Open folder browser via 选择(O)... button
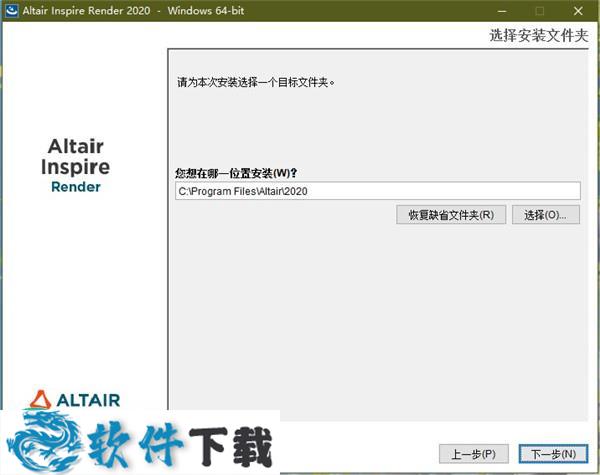Viewport: 600px width, 475px height. (546, 215)
